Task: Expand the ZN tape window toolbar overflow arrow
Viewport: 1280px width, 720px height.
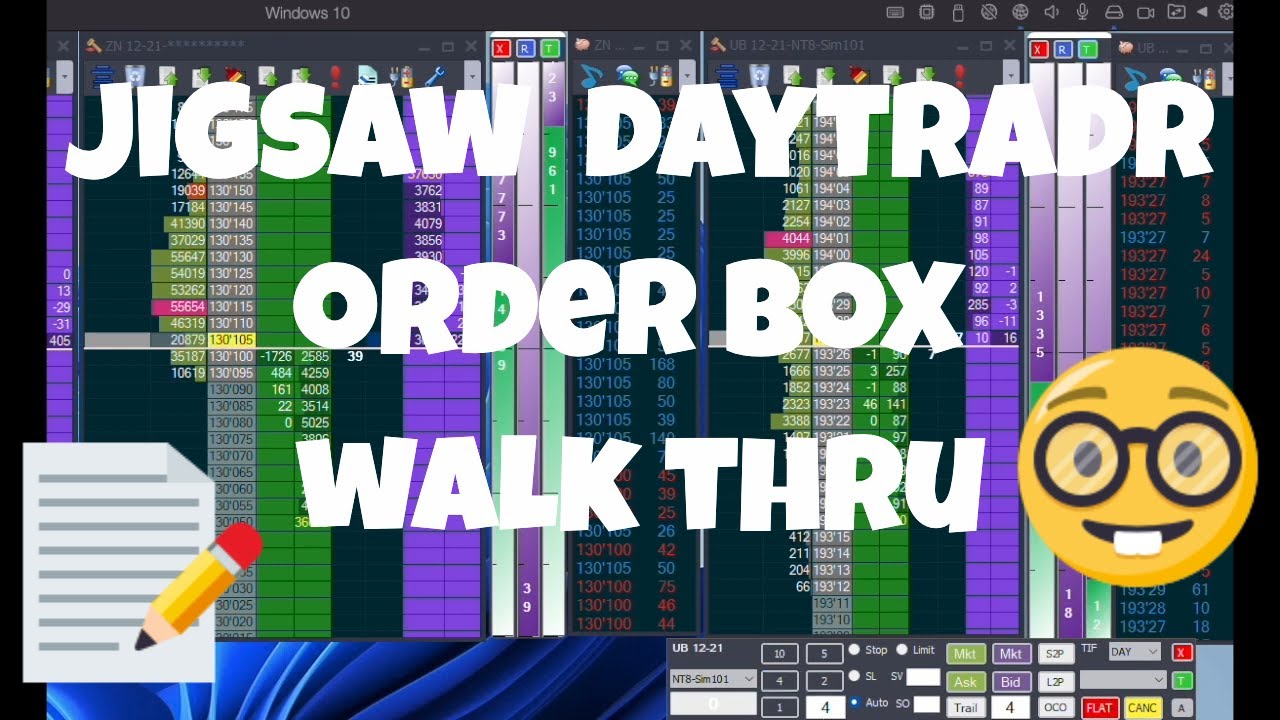Action: [686, 76]
